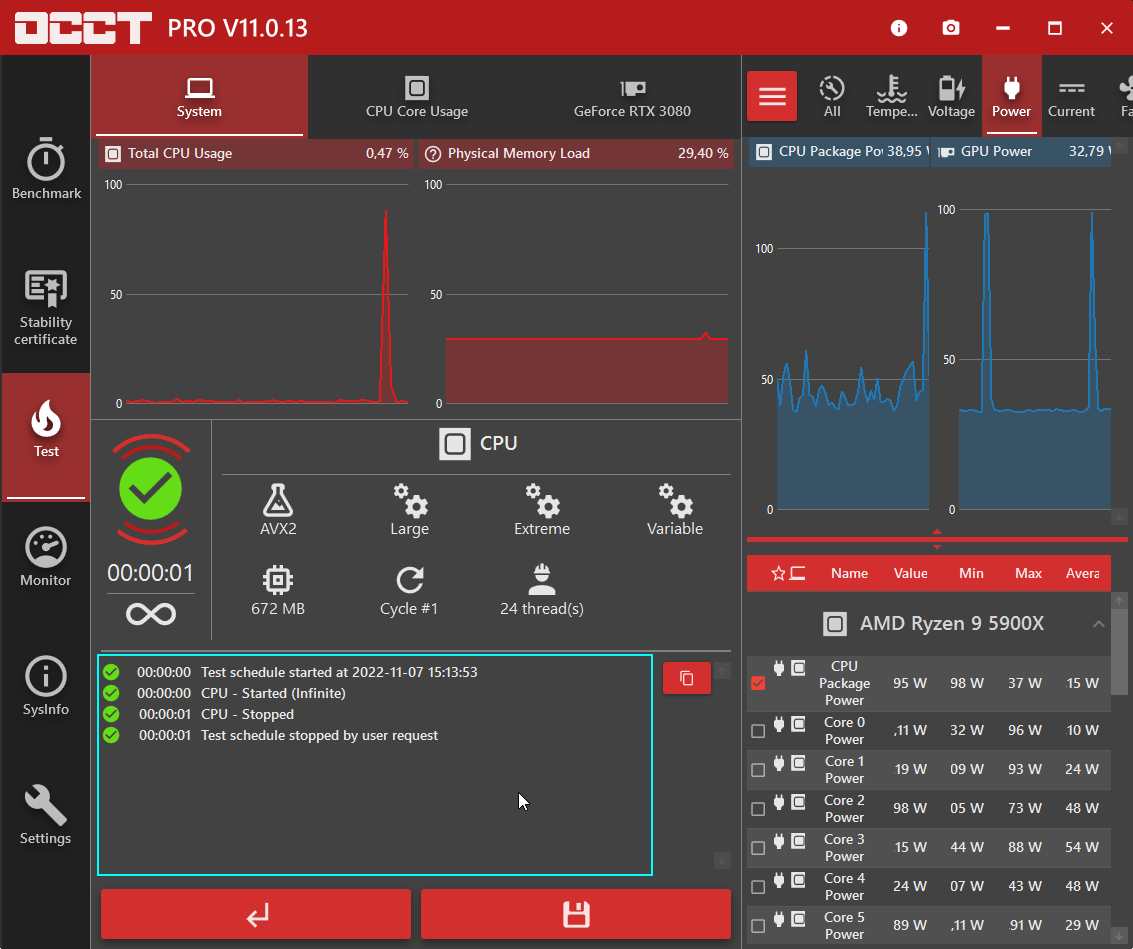Open the Stability certificate page

click(x=46, y=308)
